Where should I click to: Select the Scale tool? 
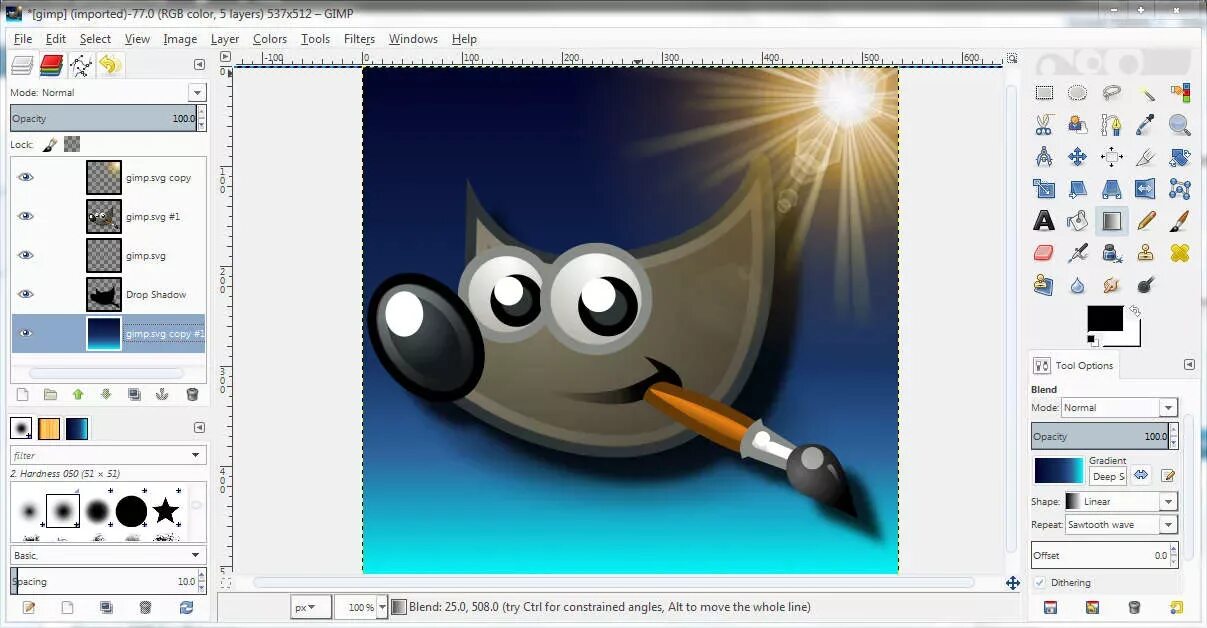(x=1044, y=189)
